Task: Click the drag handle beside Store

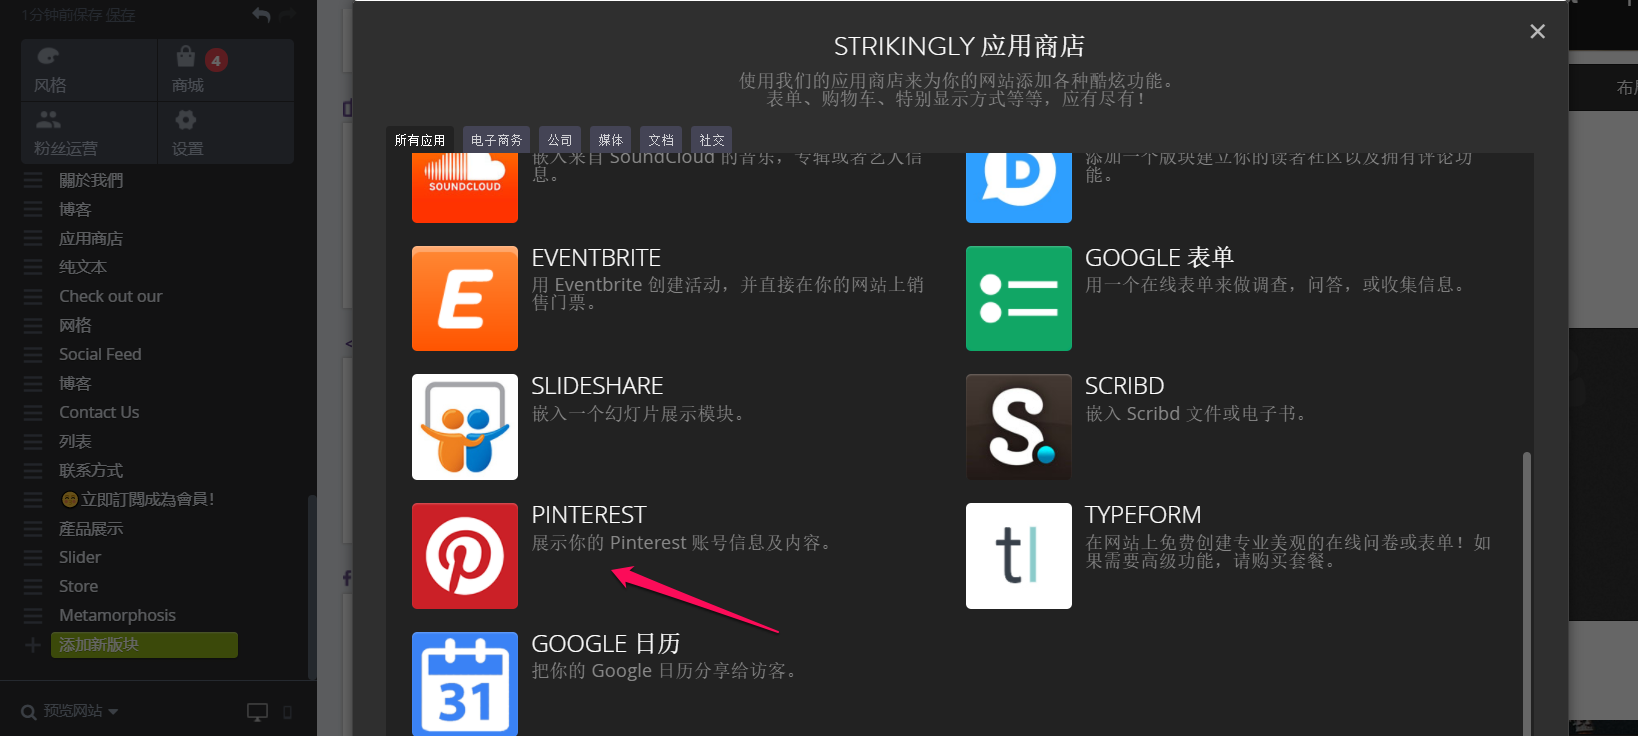Action: click(33, 586)
